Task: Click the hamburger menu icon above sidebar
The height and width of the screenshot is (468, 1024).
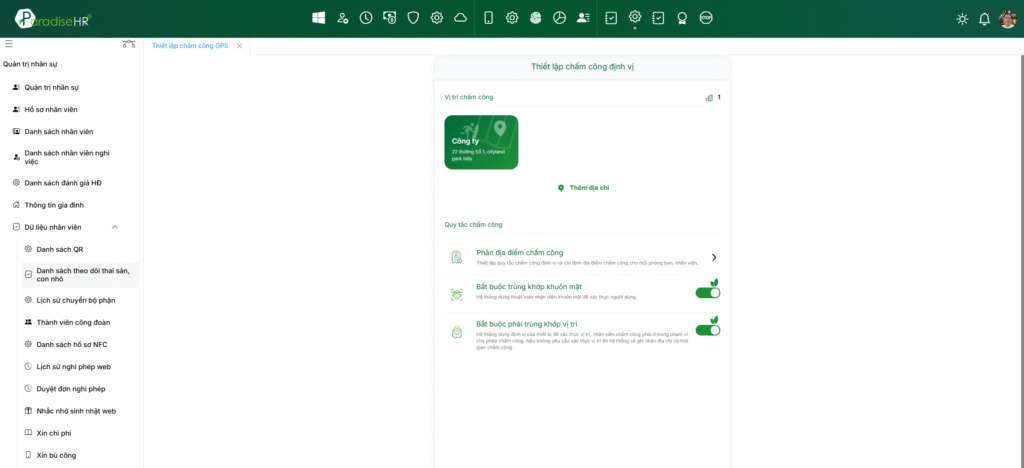Action: tap(9, 44)
